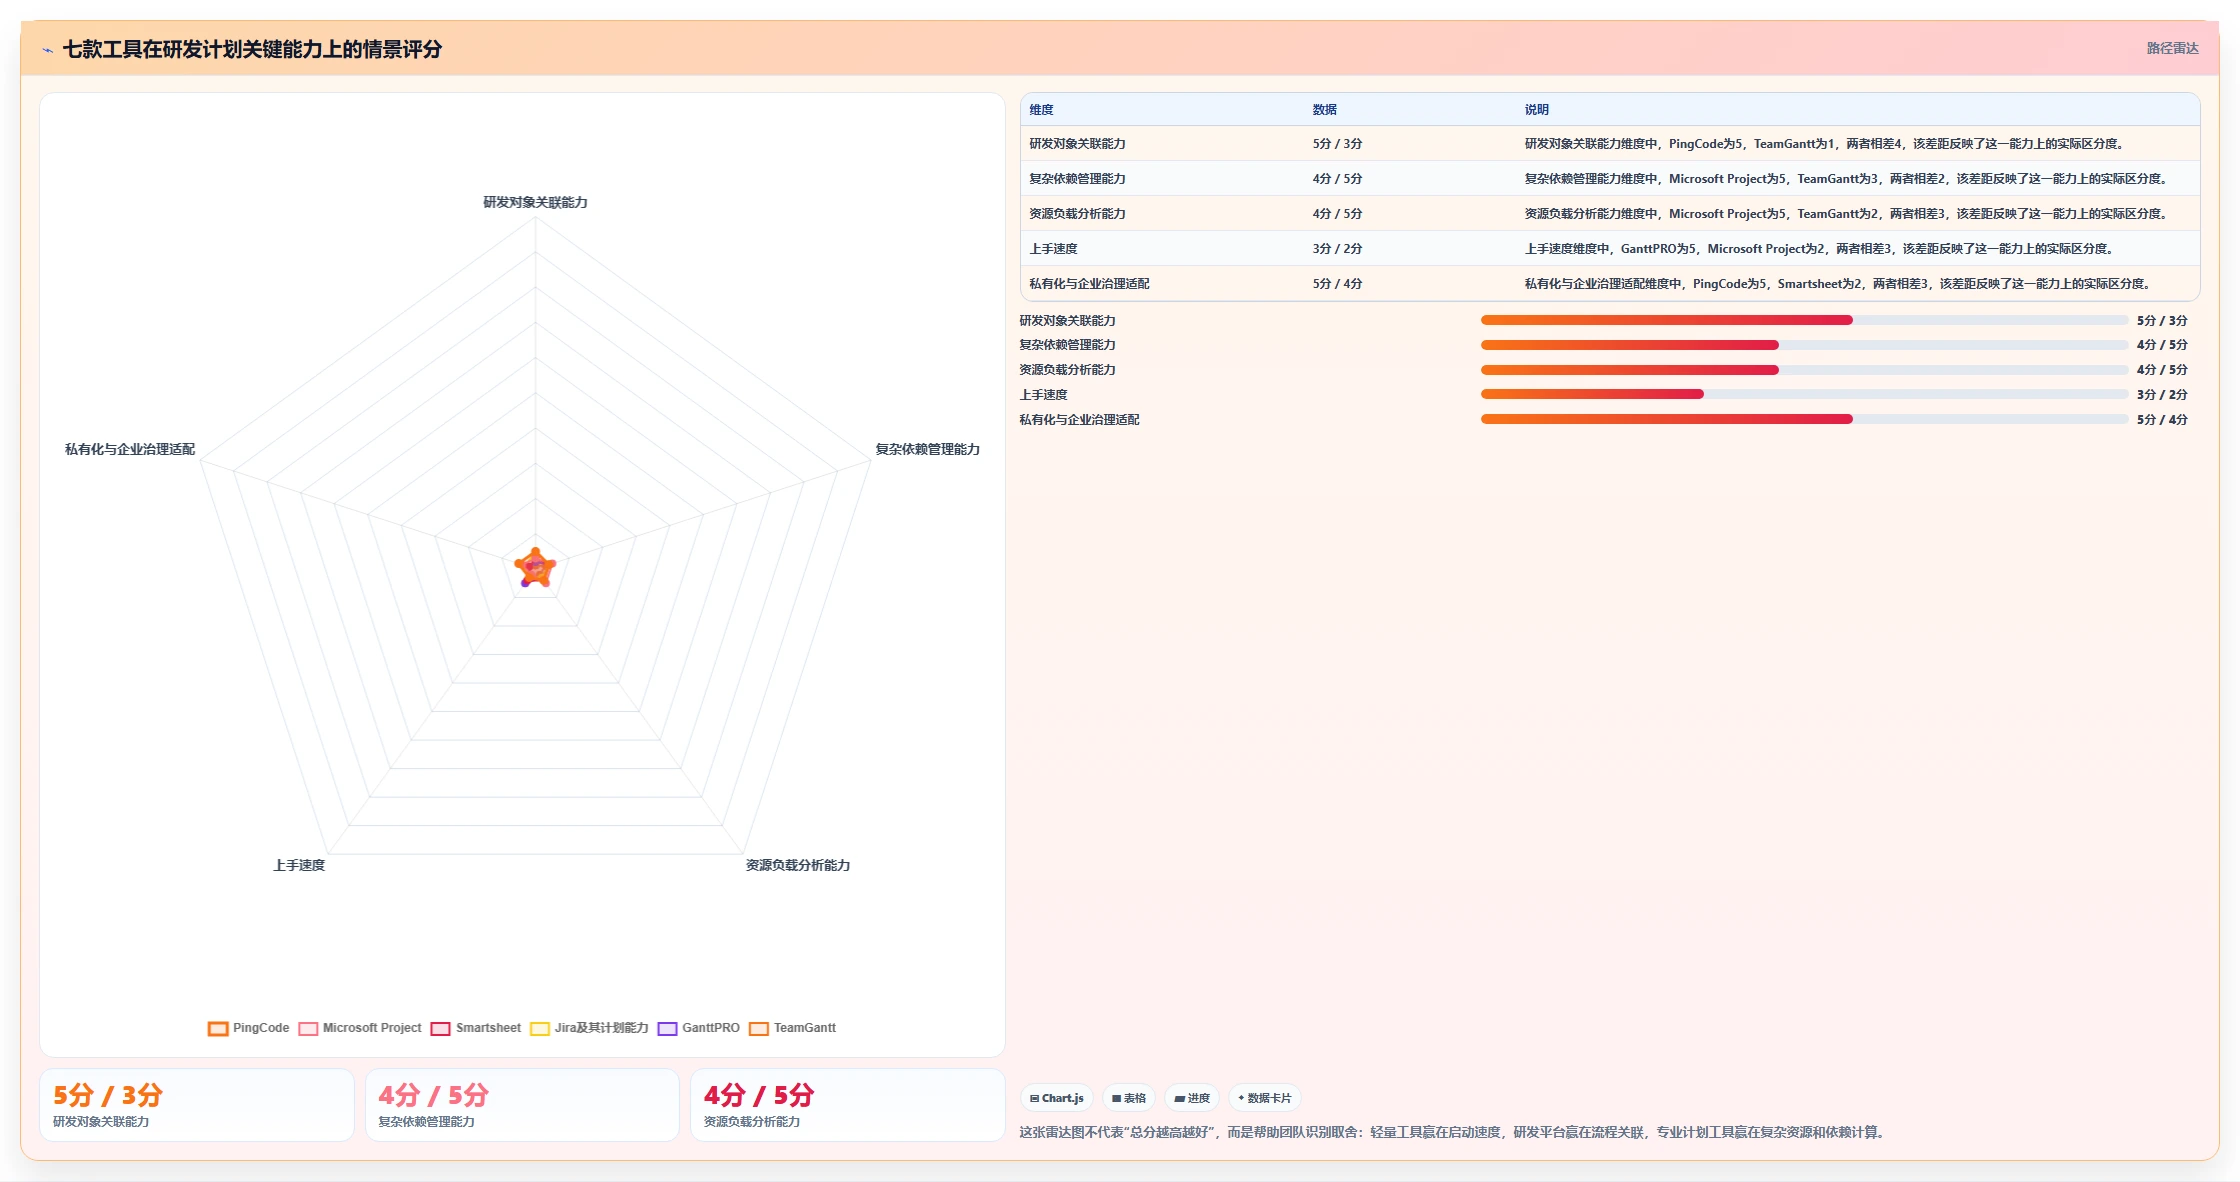The width and height of the screenshot is (2240, 1182).
Task: Click the footnote sentence beginning 这张雷达图不代表
Action: coord(1454,1132)
